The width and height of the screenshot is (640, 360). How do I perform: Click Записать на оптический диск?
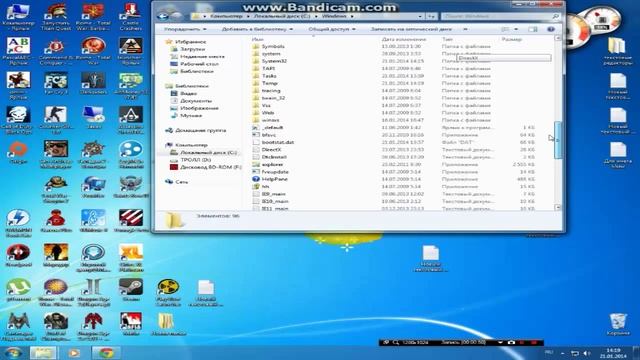pyautogui.click(x=411, y=29)
